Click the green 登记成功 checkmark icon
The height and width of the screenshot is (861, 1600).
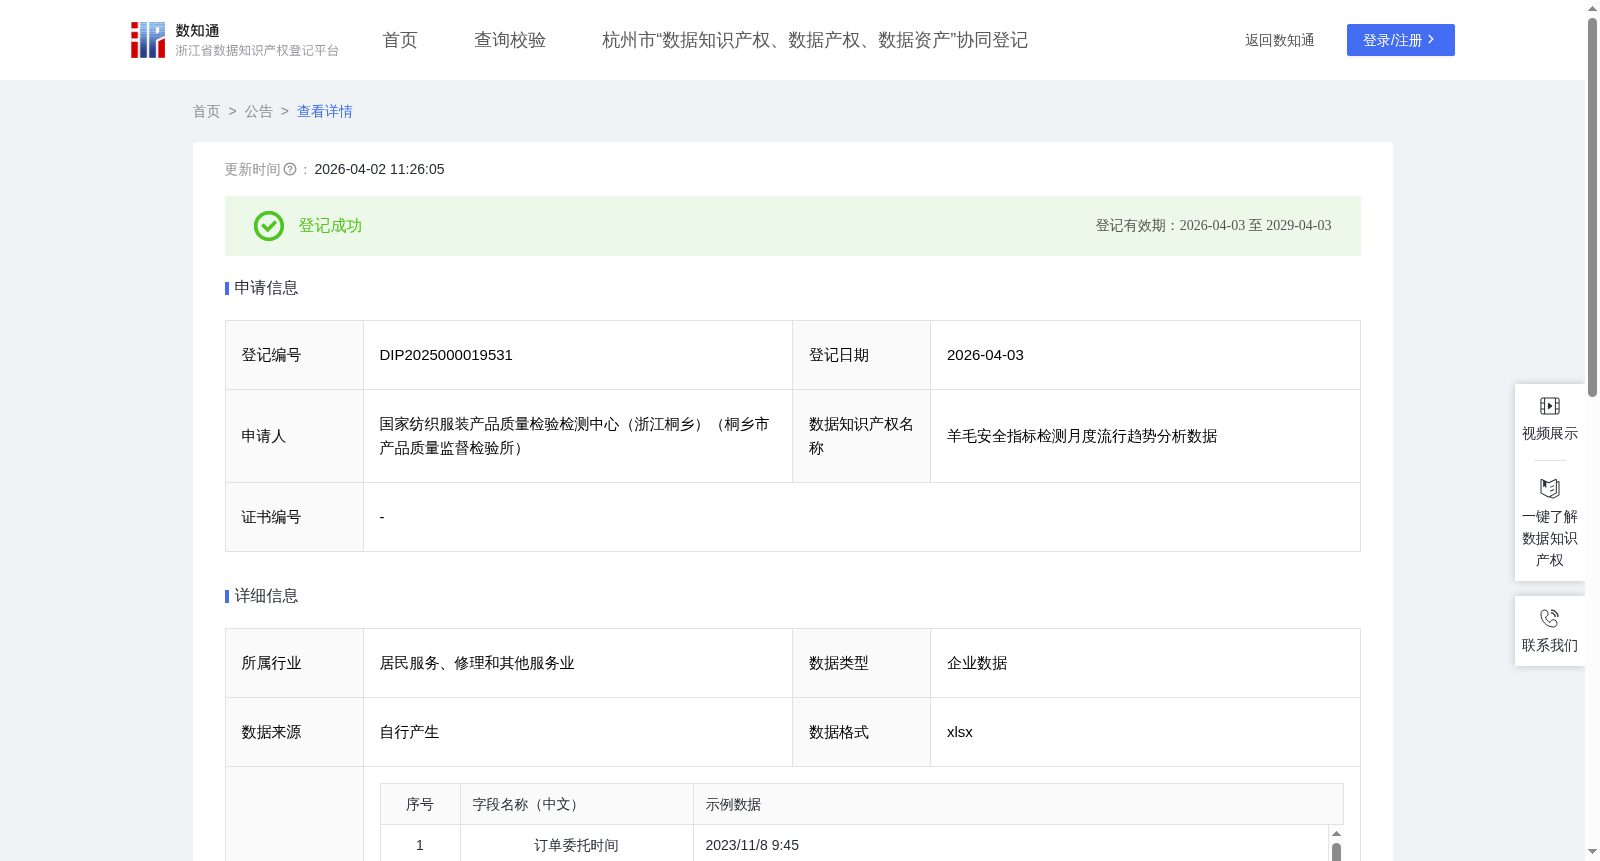pos(269,226)
